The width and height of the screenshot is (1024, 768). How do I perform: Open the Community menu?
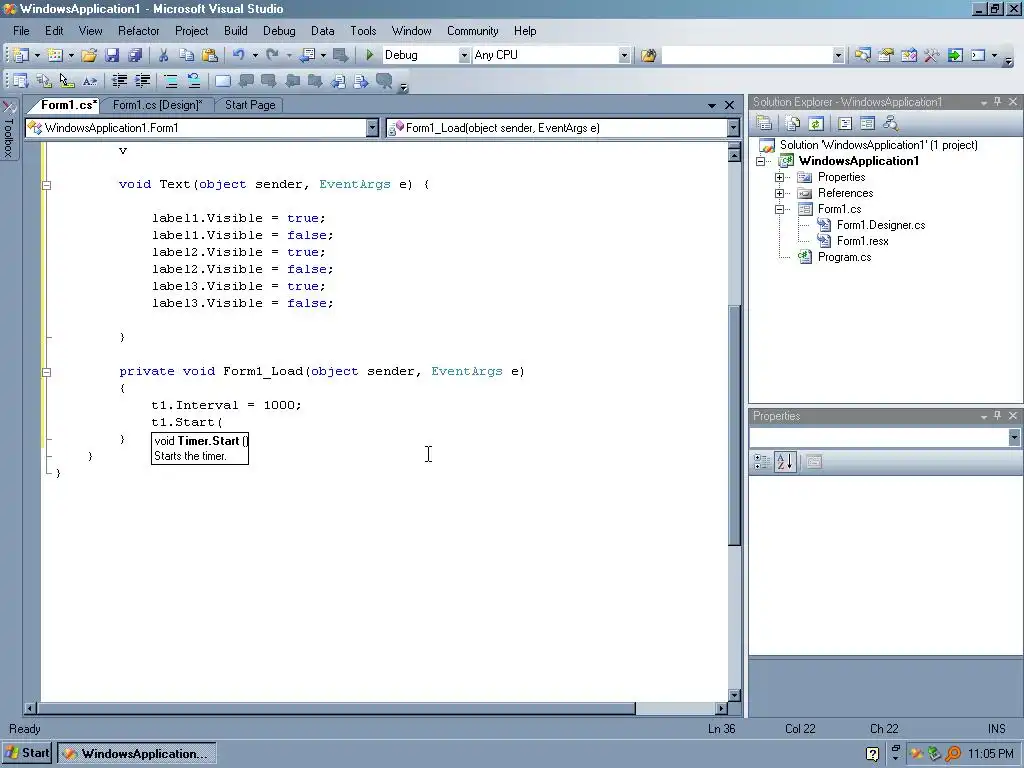pyautogui.click(x=472, y=31)
